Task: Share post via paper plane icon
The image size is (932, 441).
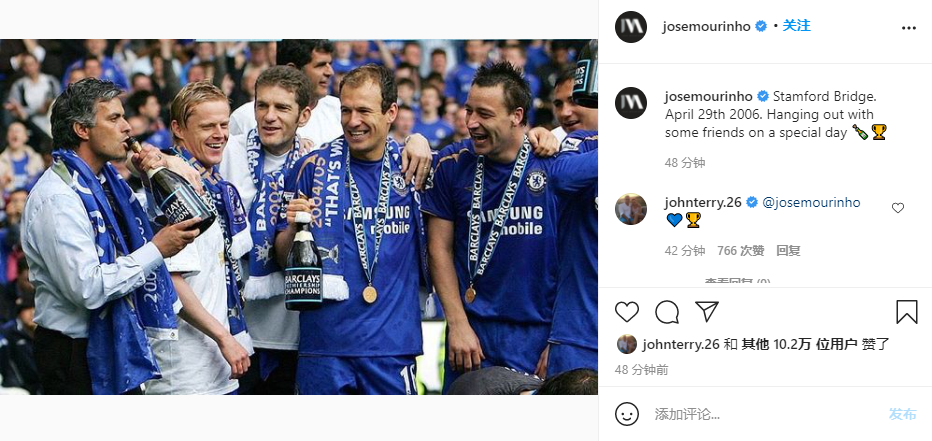Action: pyautogui.click(x=707, y=311)
